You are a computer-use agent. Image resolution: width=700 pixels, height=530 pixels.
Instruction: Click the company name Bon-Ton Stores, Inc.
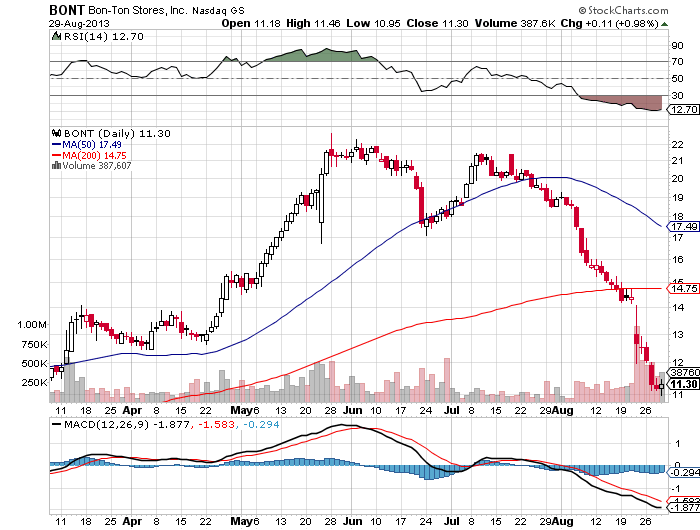click(x=138, y=10)
